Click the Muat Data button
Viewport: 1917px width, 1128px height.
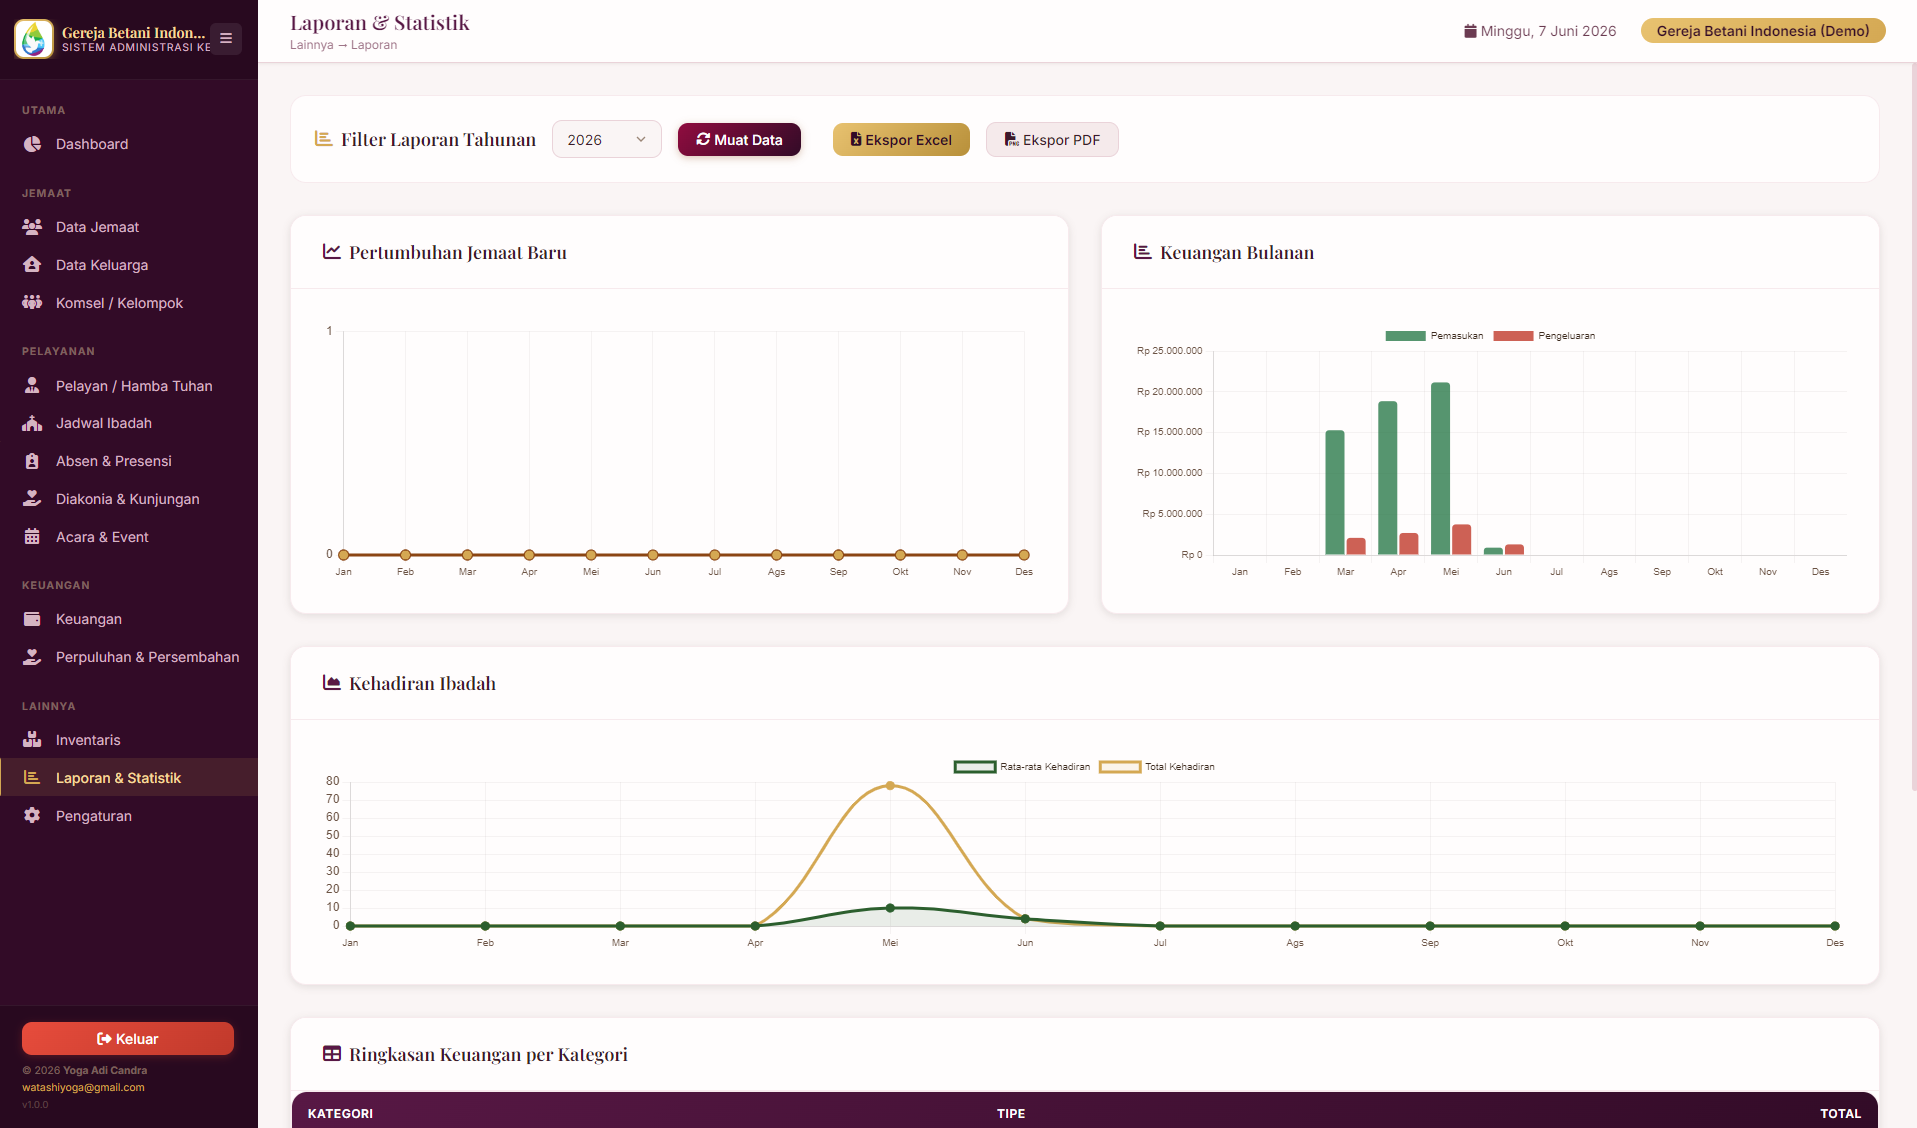pos(739,140)
